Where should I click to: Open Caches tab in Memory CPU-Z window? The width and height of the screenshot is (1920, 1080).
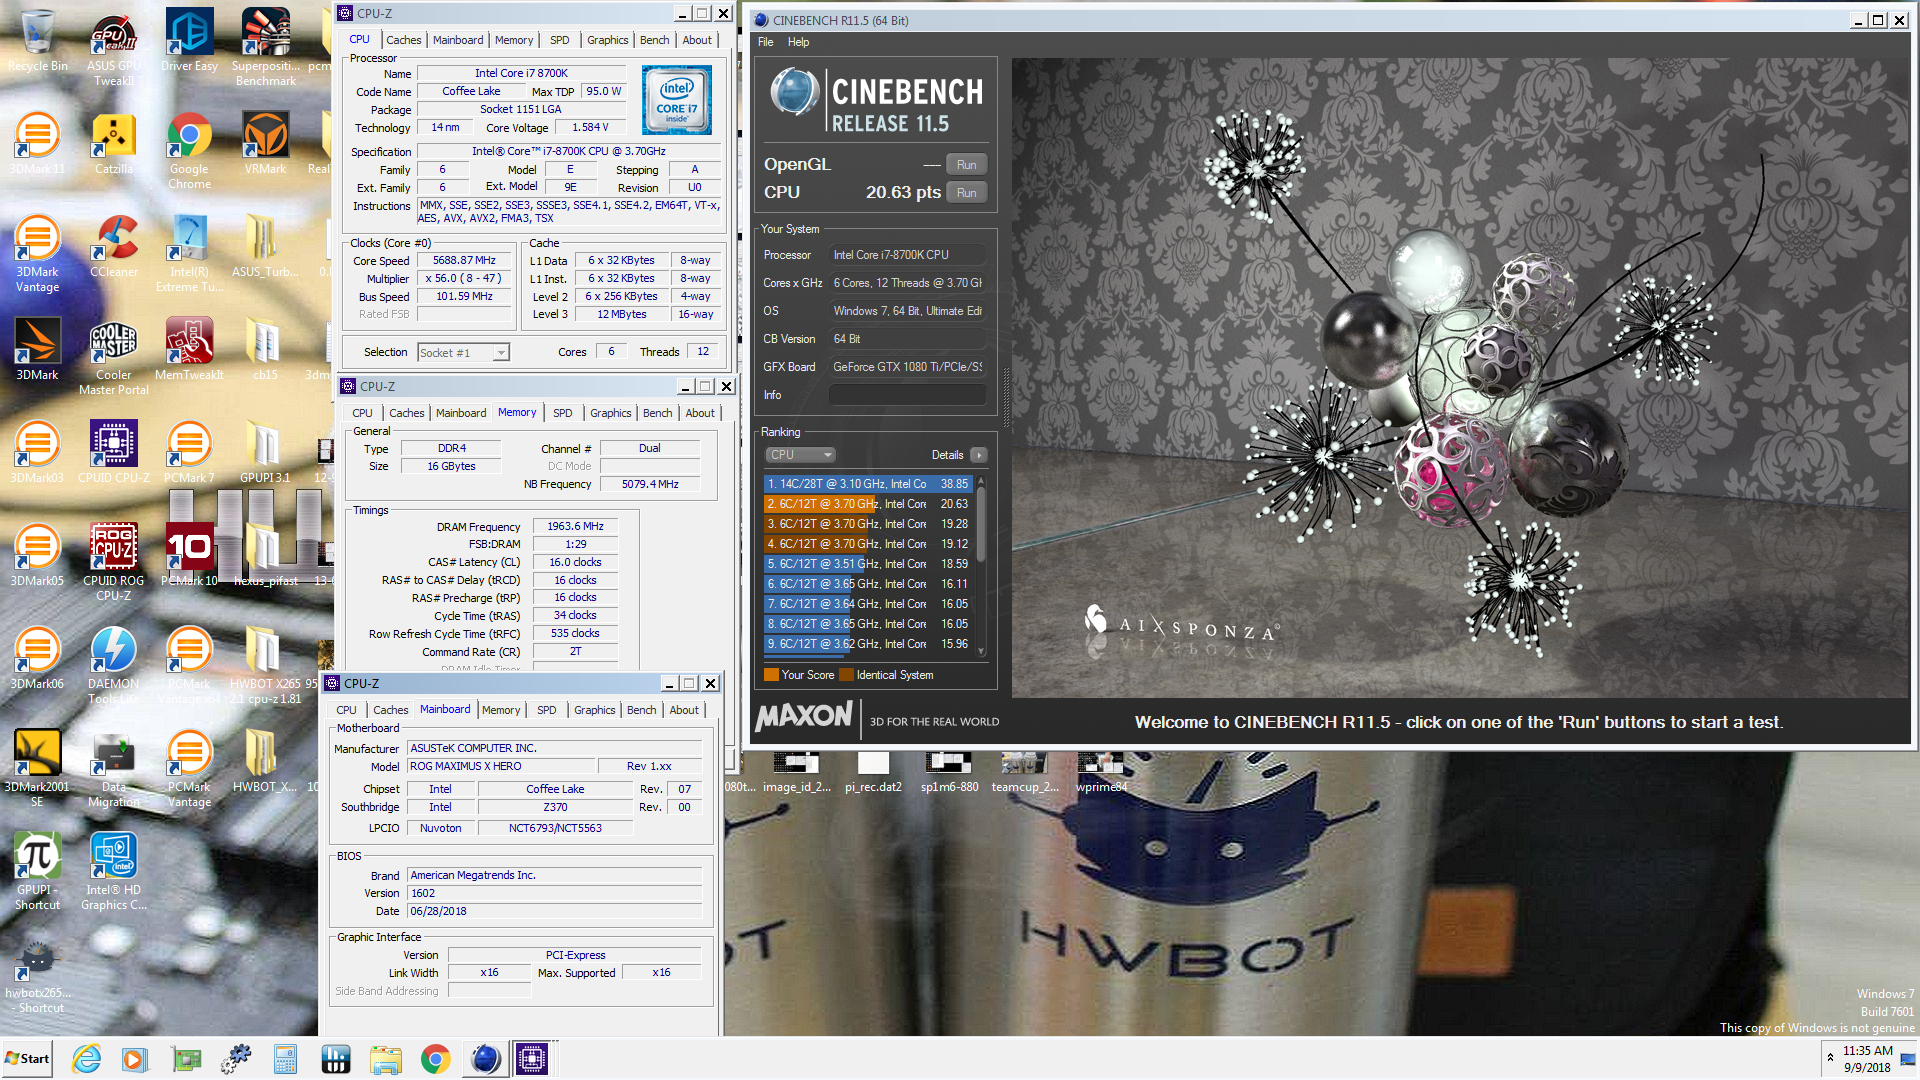(407, 413)
